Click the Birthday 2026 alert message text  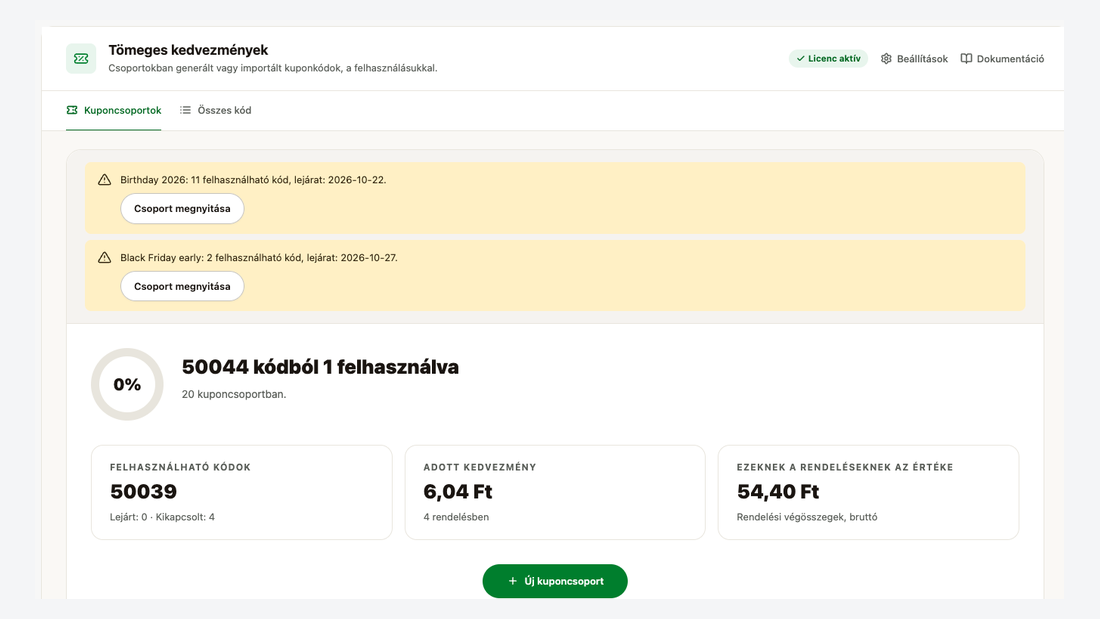[253, 180]
